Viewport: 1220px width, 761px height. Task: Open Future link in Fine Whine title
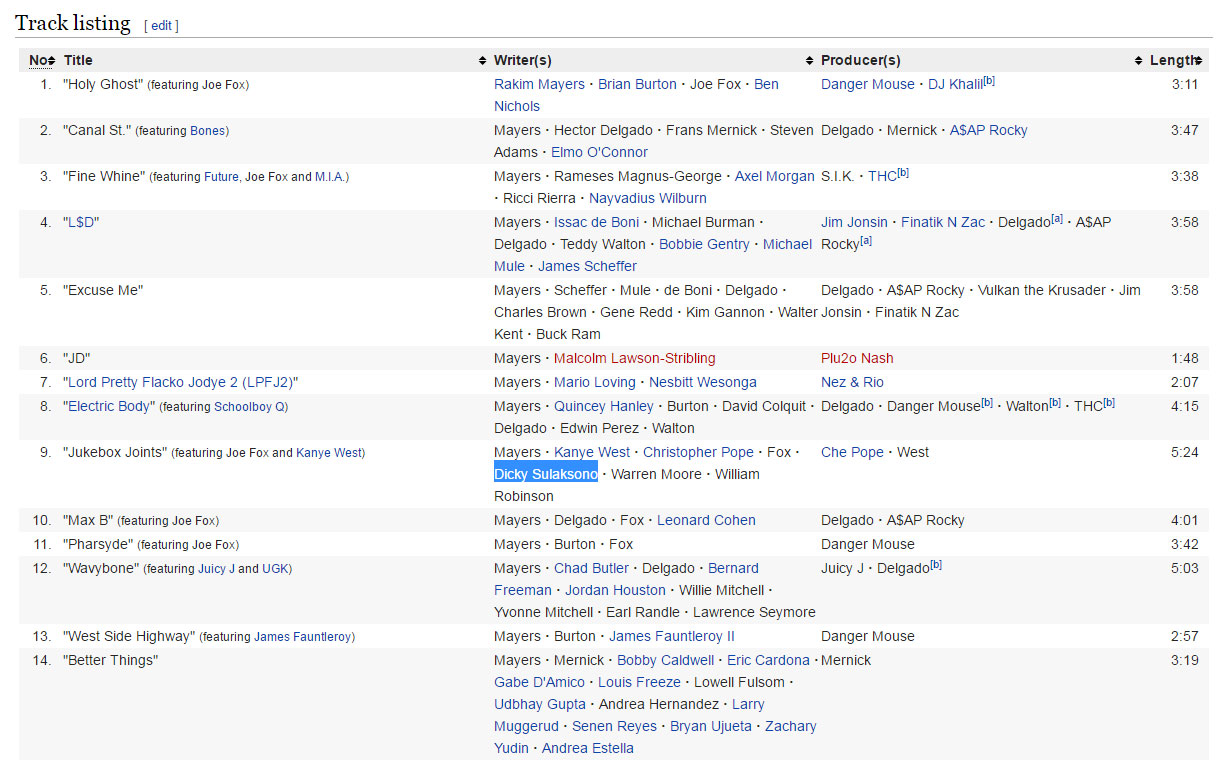[221, 177]
